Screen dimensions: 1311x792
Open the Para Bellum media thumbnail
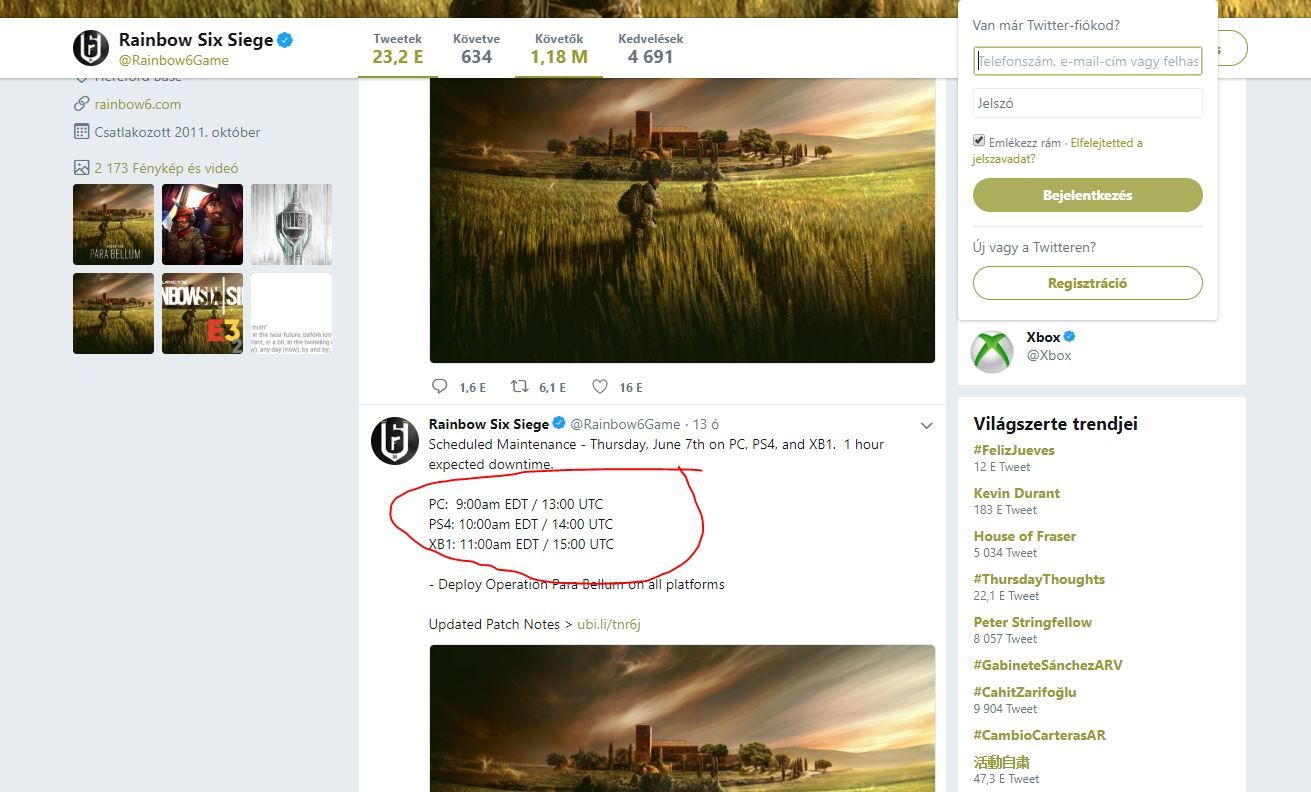click(x=113, y=224)
